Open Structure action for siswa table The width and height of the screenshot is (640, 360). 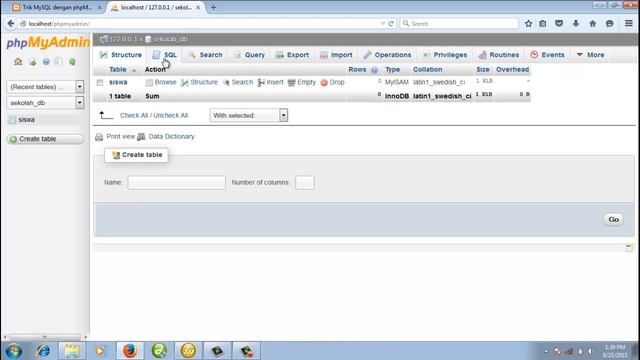tap(200, 82)
